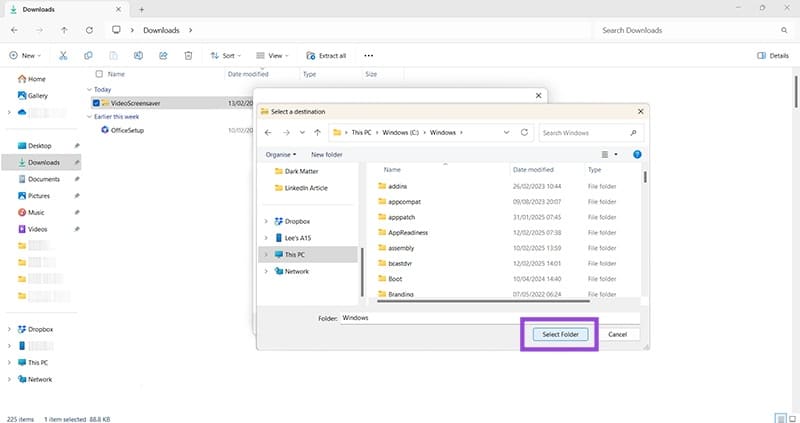Click the Cut scissors icon in toolbar
Screen dimensions: 800x423
[x=64, y=56]
